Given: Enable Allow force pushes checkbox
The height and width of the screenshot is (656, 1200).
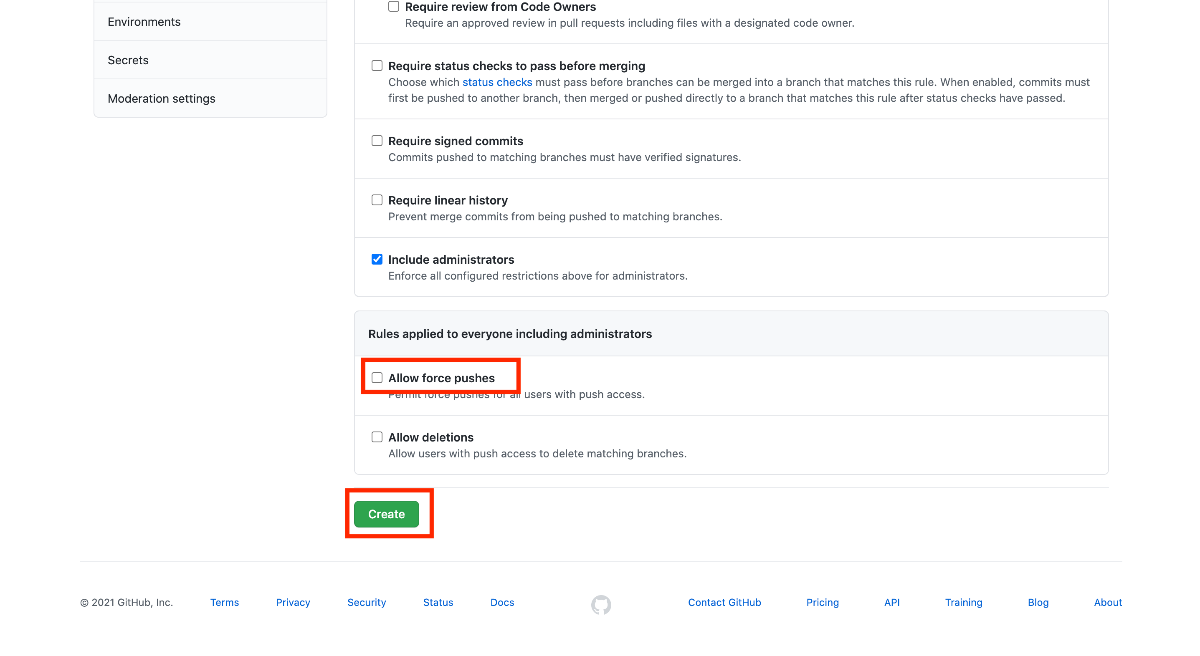Looking at the screenshot, I should click(377, 378).
